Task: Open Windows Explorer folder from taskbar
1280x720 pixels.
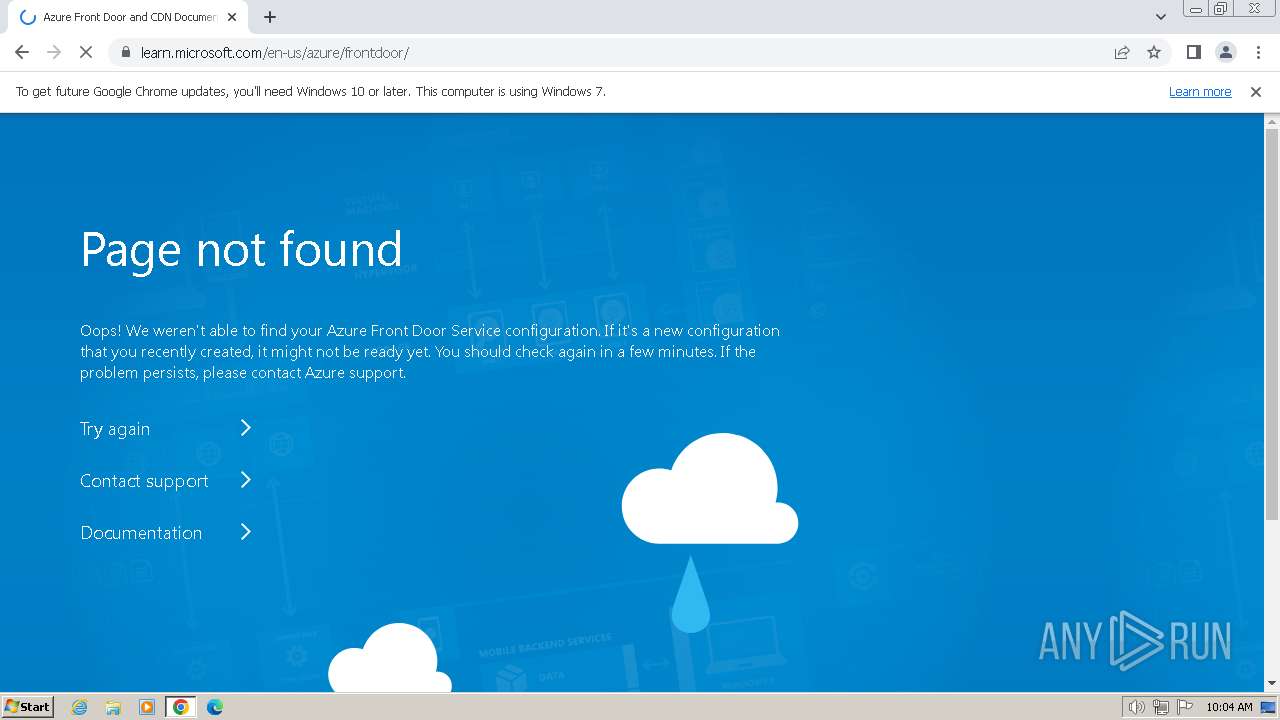Action: coord(113,707)
